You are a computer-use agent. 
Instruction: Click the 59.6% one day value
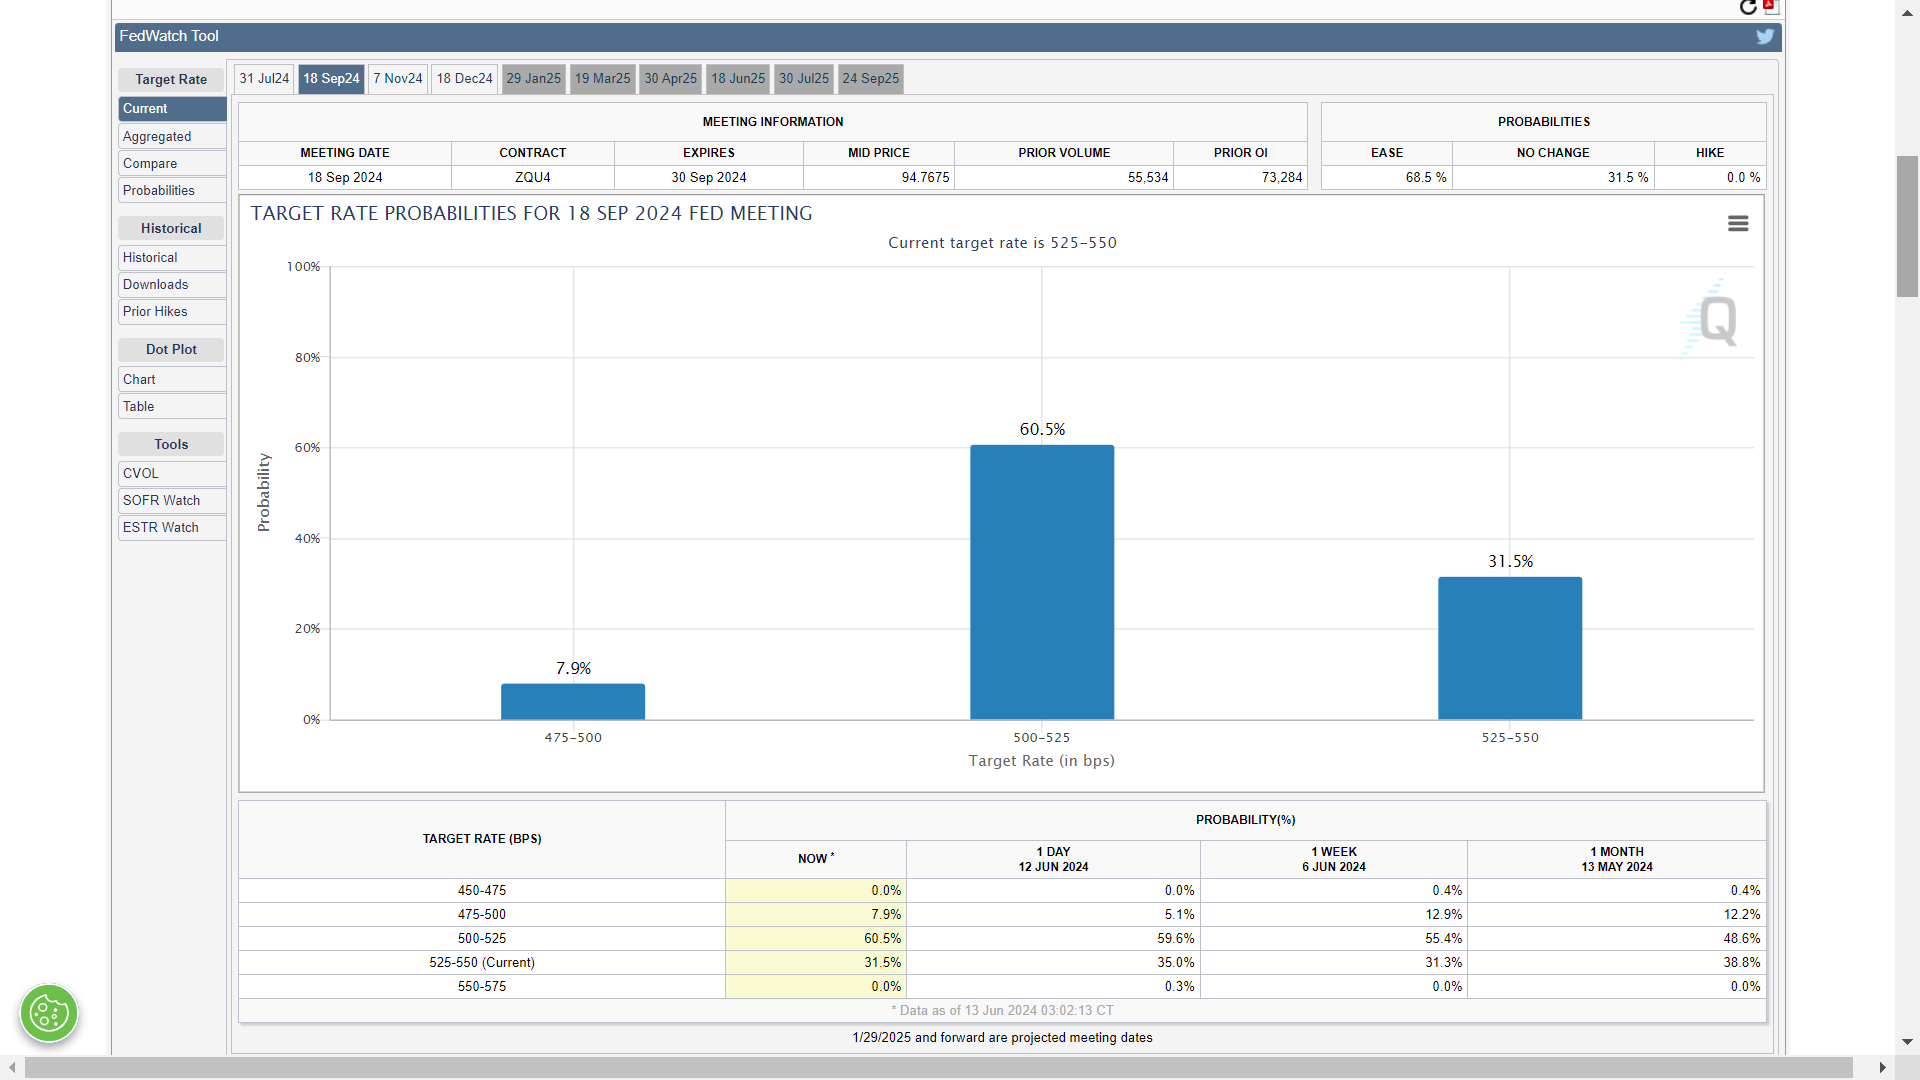tap(1176, 938)
